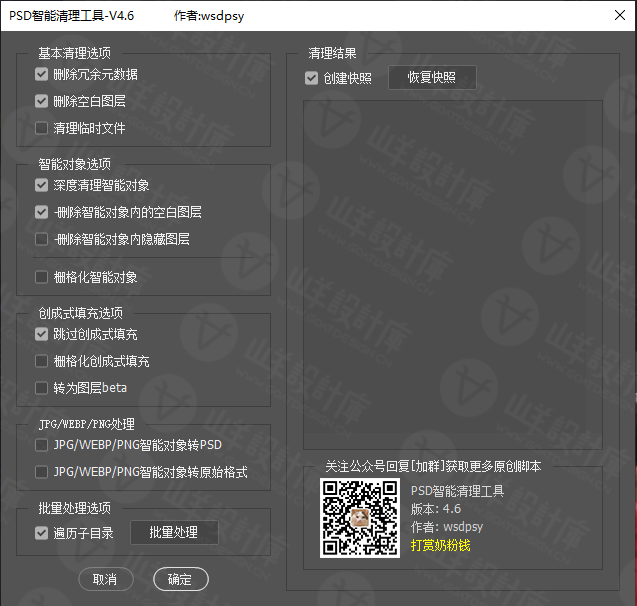Screen dimensions: 637x606
Task: Uncheck 创建快照 checkbox
Action: pyautogui.click(x=312, y=78)
